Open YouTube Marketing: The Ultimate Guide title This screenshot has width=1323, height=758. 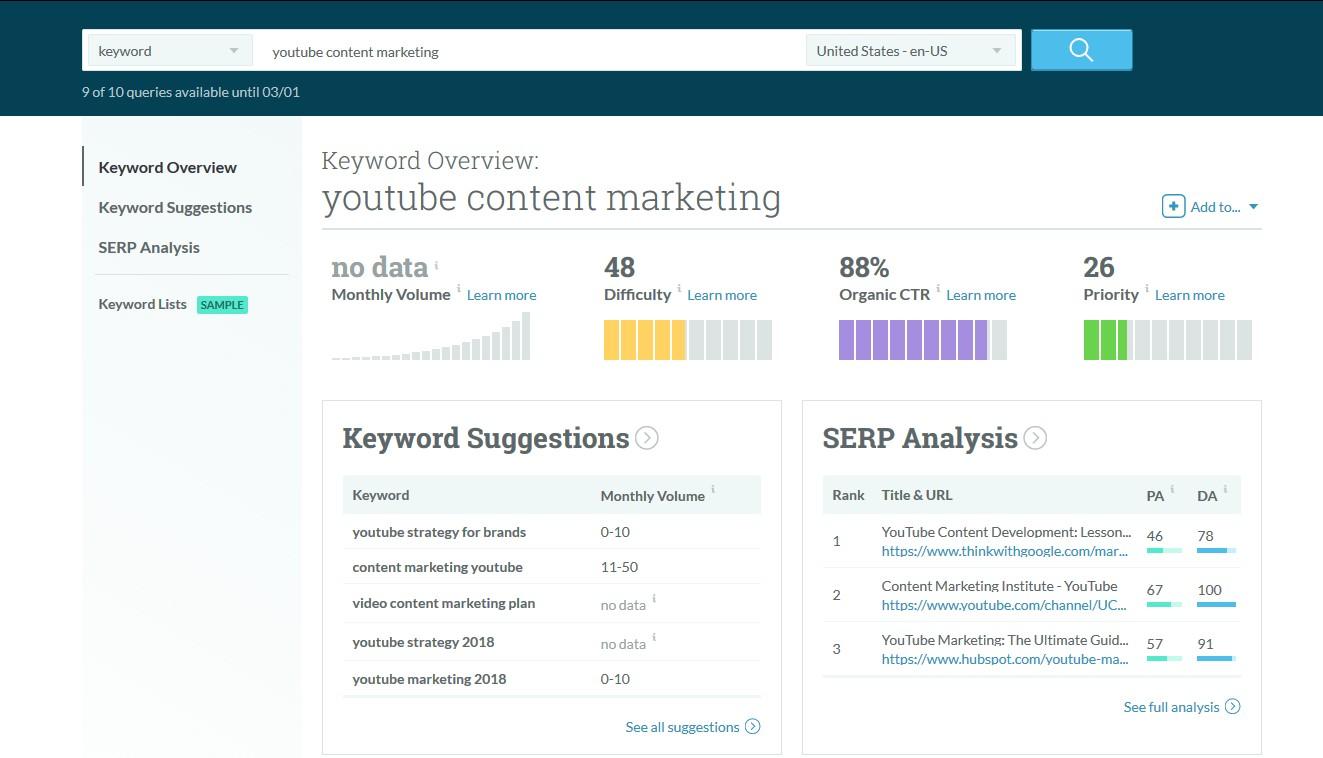pyautogui.click(x=1005, y=640)
